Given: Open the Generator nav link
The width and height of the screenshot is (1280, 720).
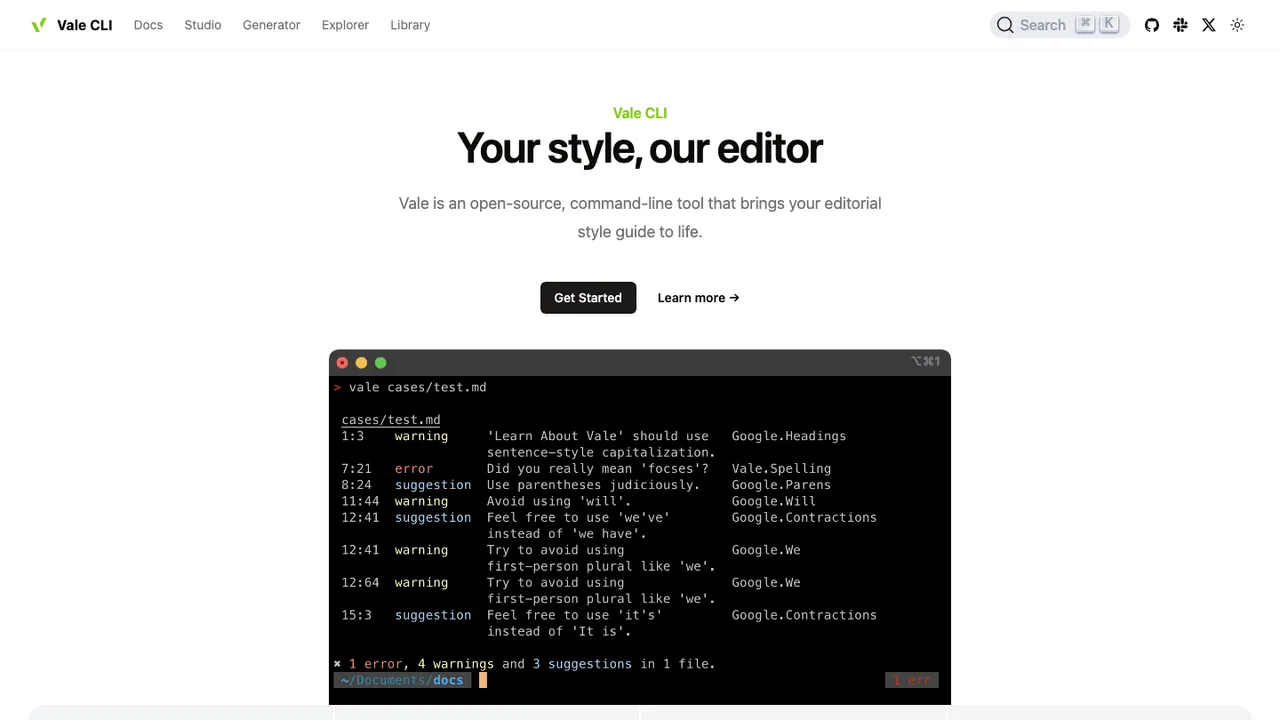Looking at the screenshot, I should click(x=271, y=25).
